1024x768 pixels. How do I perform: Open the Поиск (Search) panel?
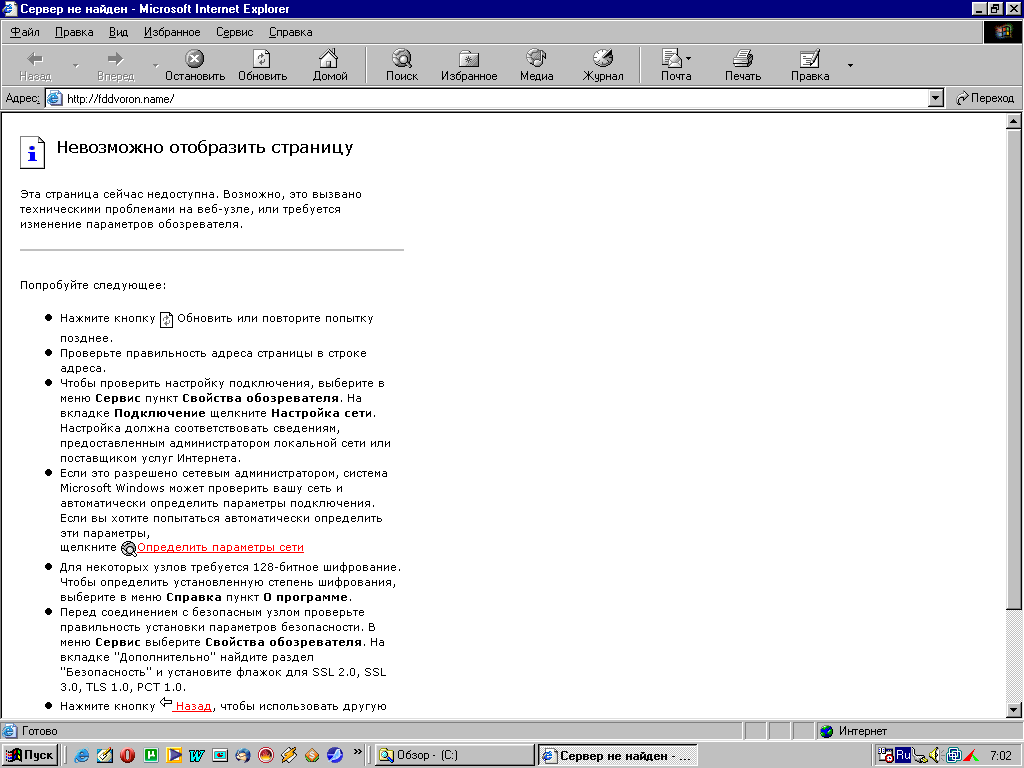pyautogui.click(x=402, y=66)
